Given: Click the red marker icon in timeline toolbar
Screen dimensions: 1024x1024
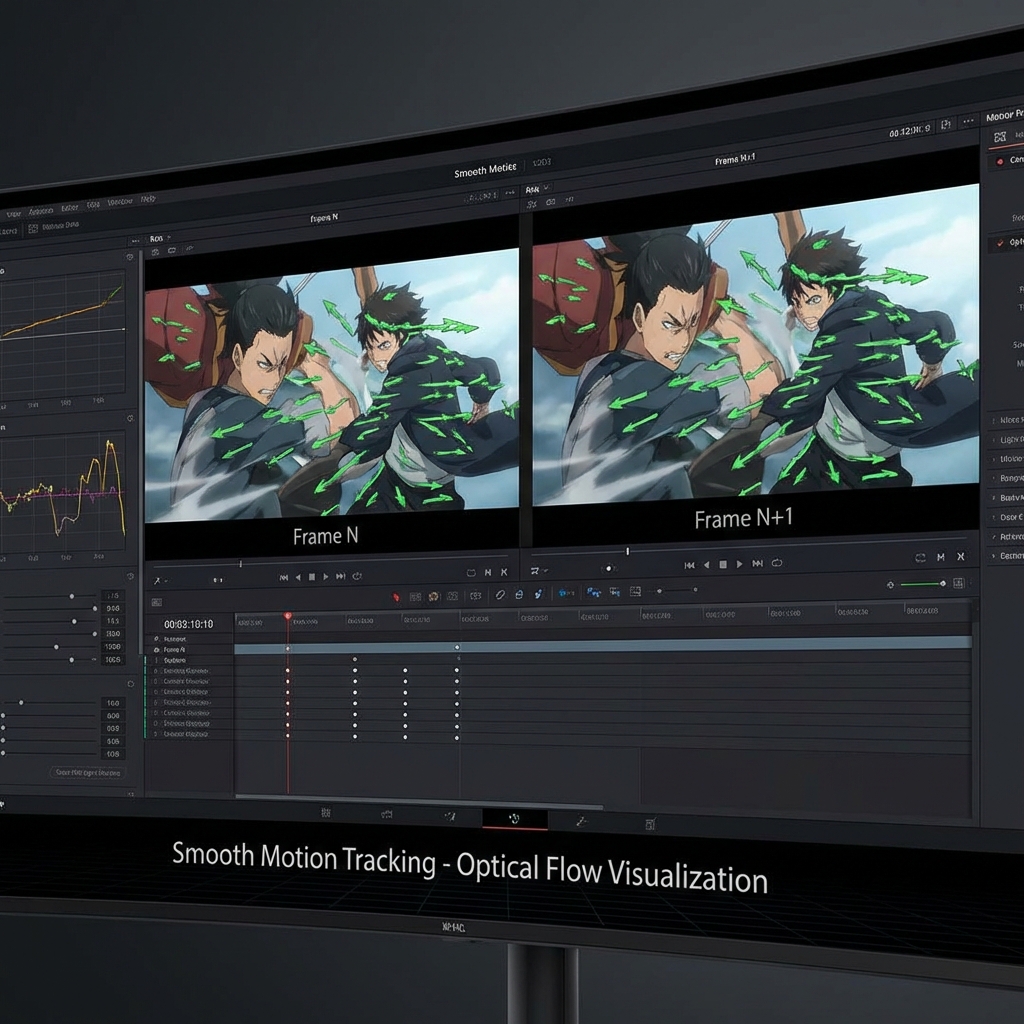Looking at the screenshot, I should 396,597.
